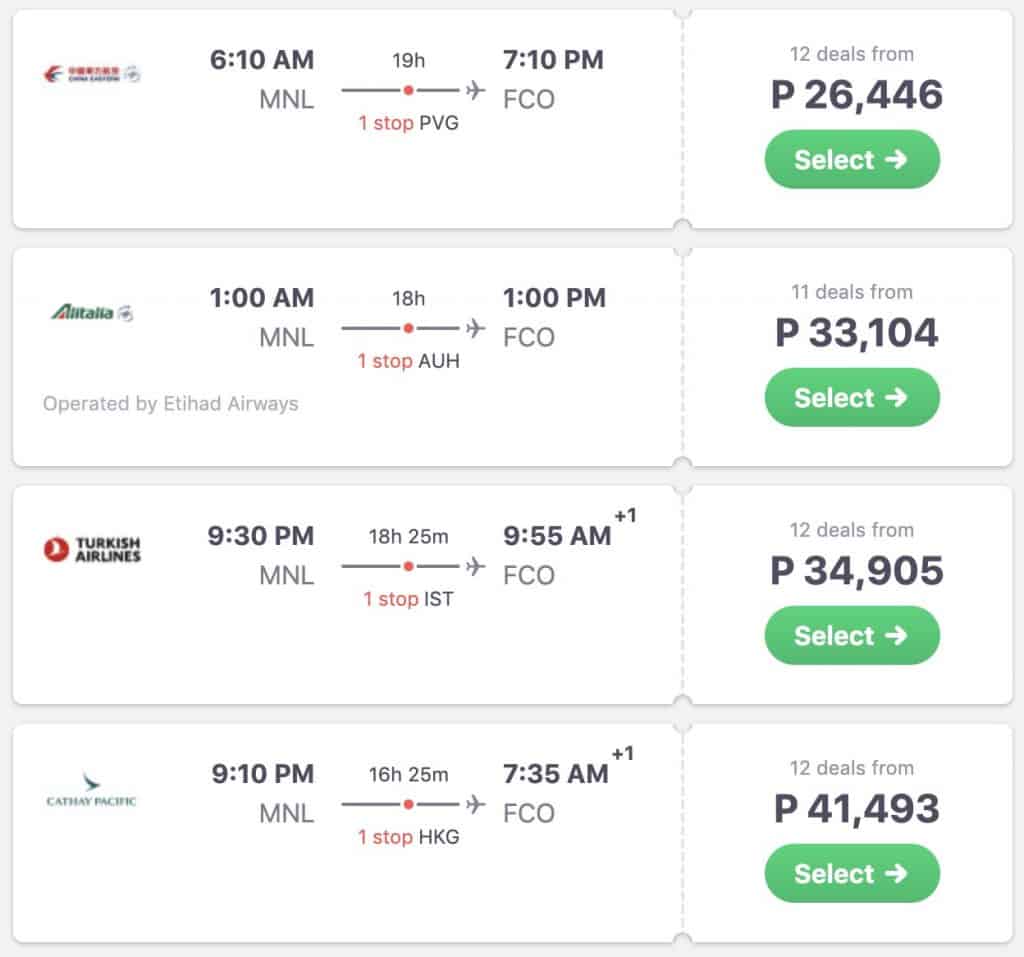The image size is (1024, 957).
Task: Open the '1 stop IST' layover details
Action: point(408,599)
